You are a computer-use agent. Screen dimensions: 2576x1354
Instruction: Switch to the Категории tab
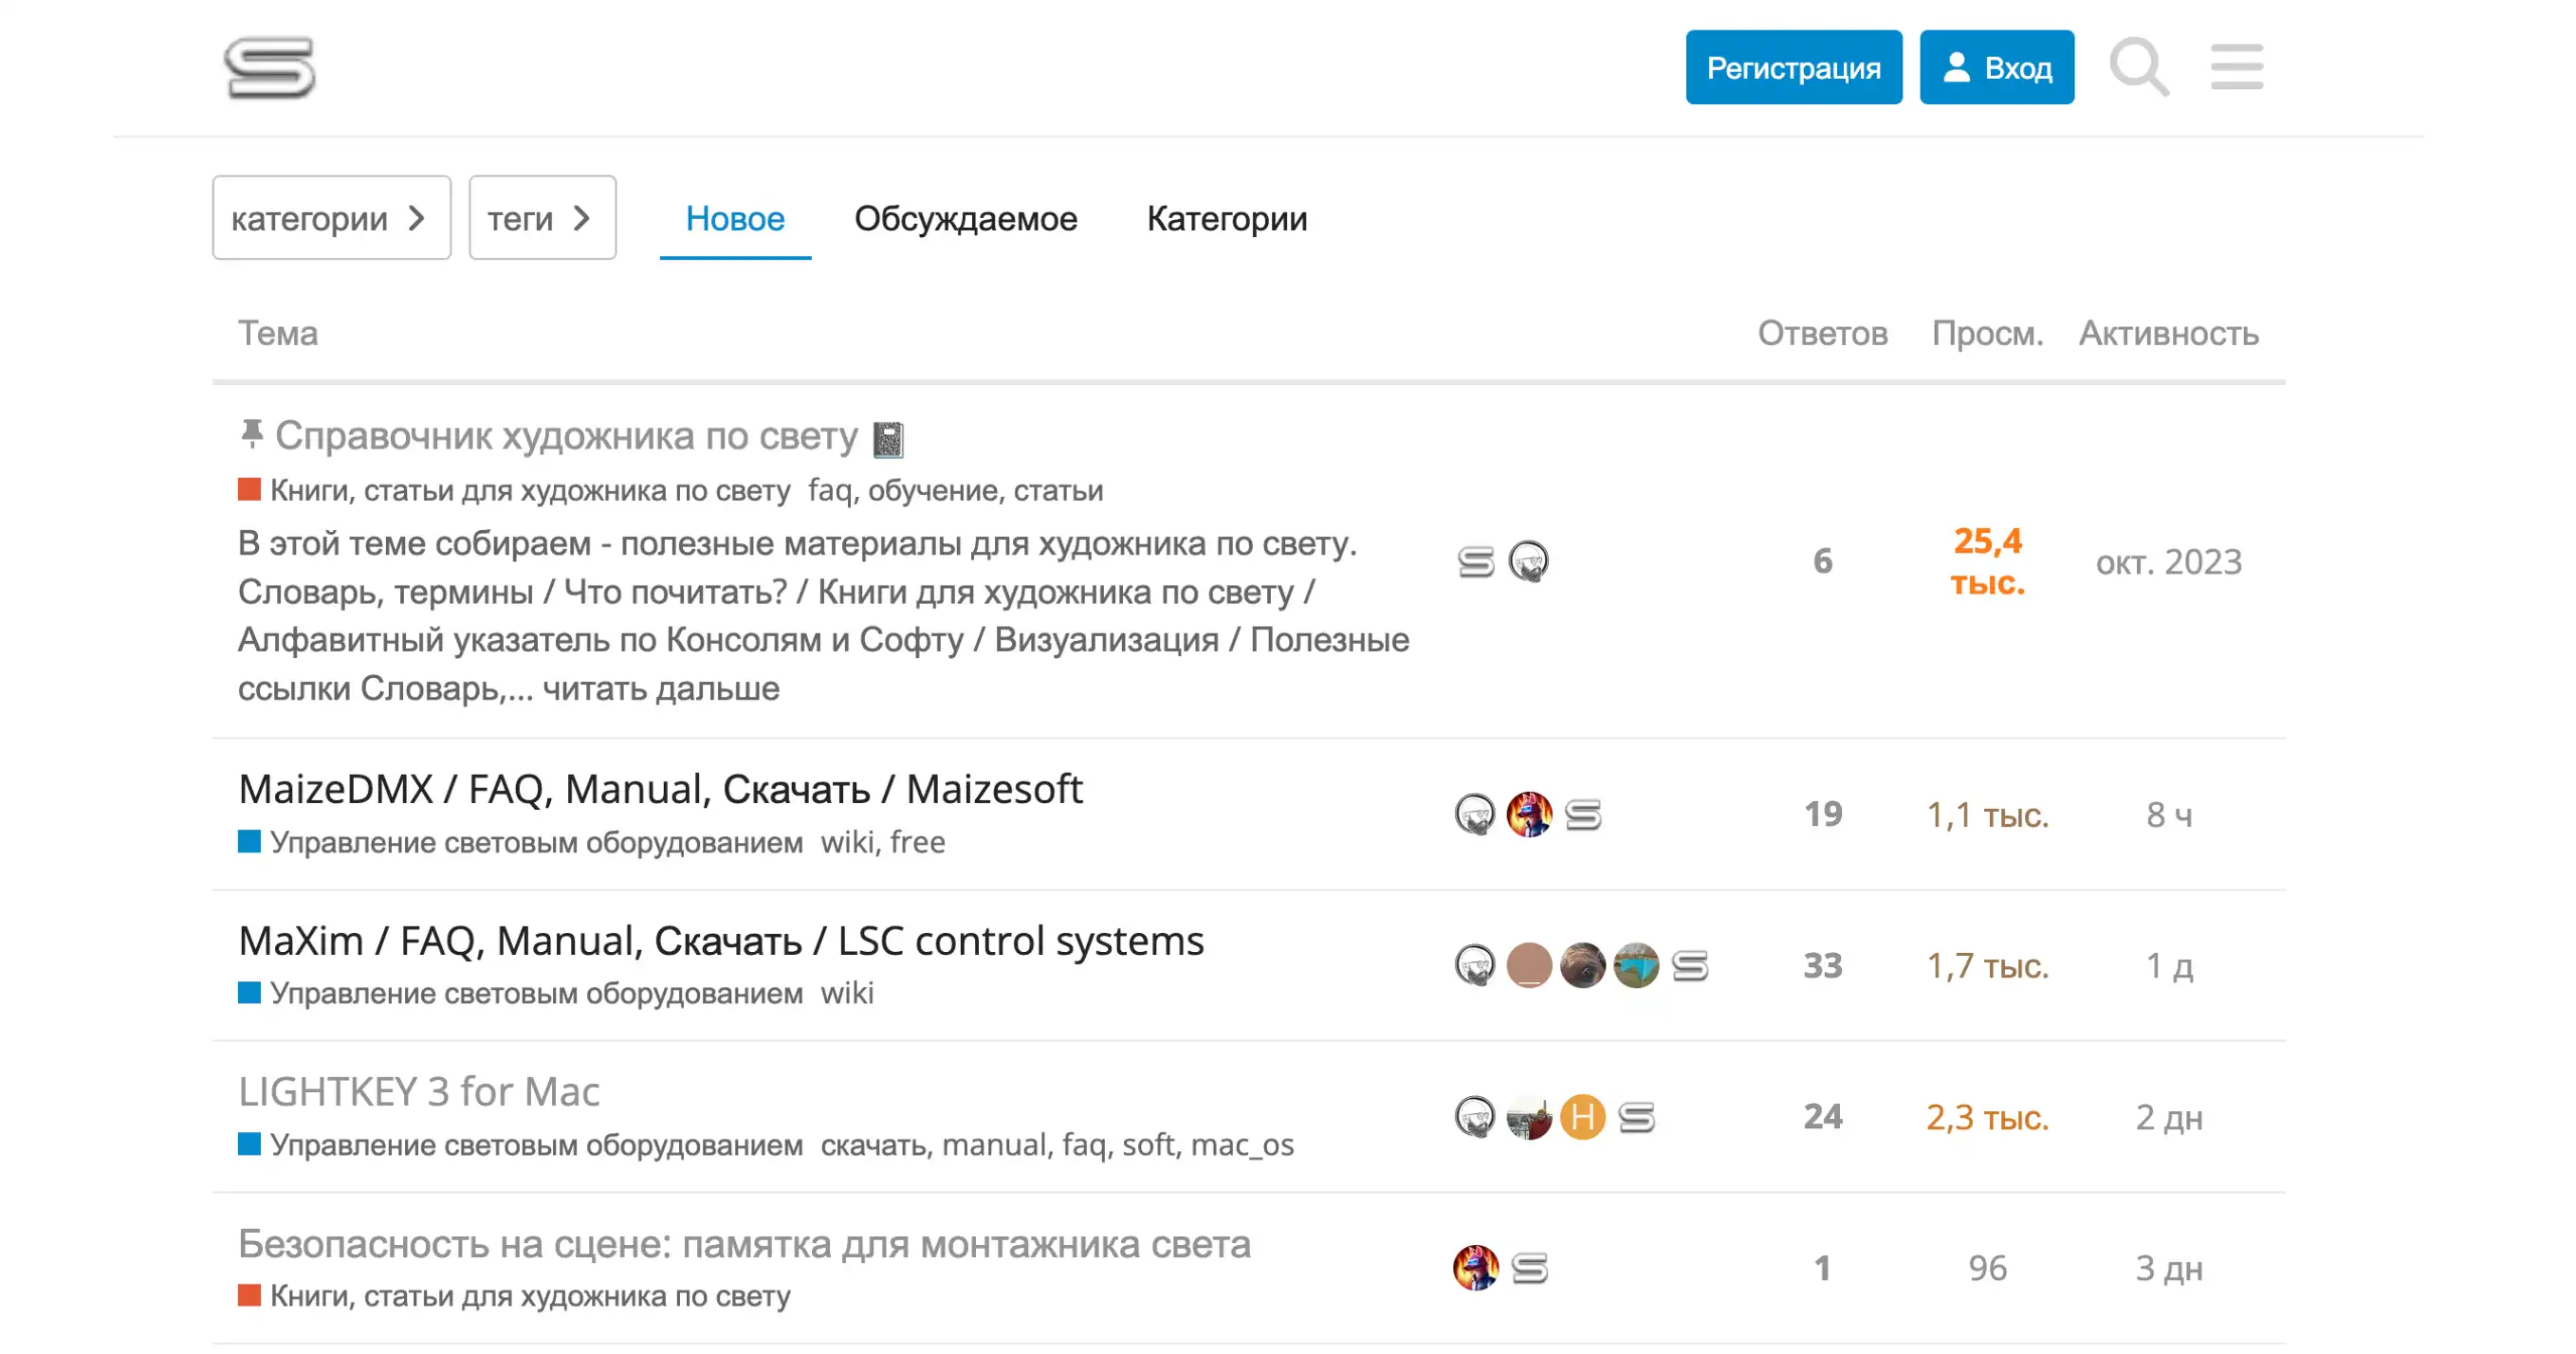click(1226, 218)
